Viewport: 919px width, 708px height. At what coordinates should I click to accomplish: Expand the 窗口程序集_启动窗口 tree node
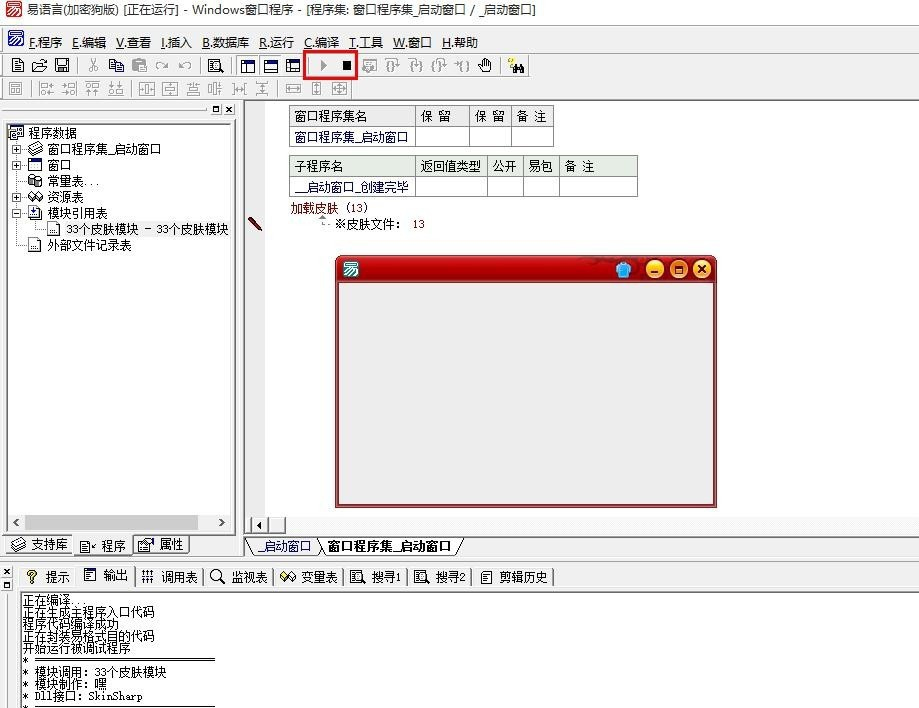tap(16, 149)
